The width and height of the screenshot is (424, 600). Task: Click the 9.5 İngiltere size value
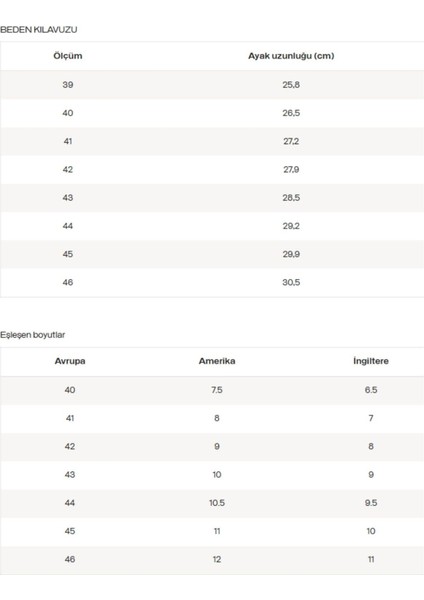click(371, 503)
